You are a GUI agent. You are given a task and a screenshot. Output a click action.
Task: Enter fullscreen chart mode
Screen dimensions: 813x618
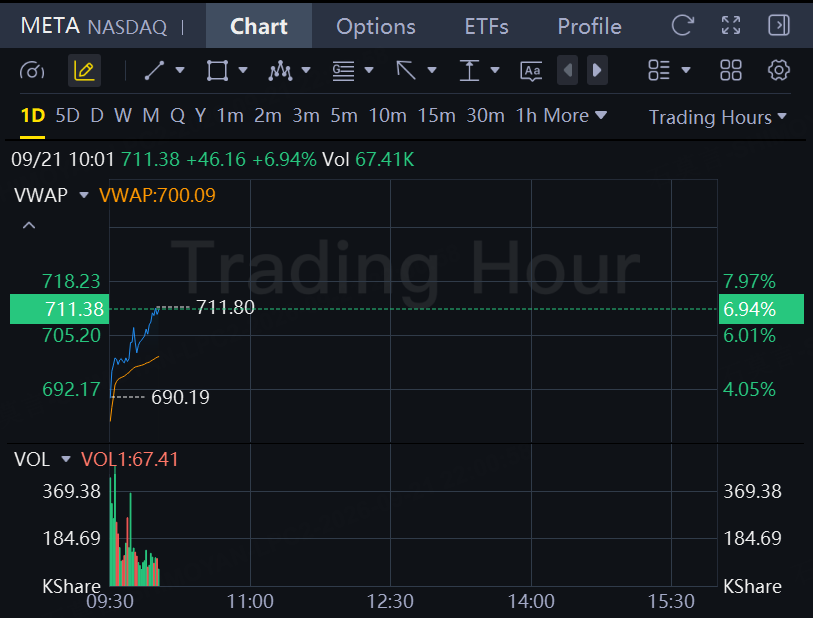pos(731,25)
